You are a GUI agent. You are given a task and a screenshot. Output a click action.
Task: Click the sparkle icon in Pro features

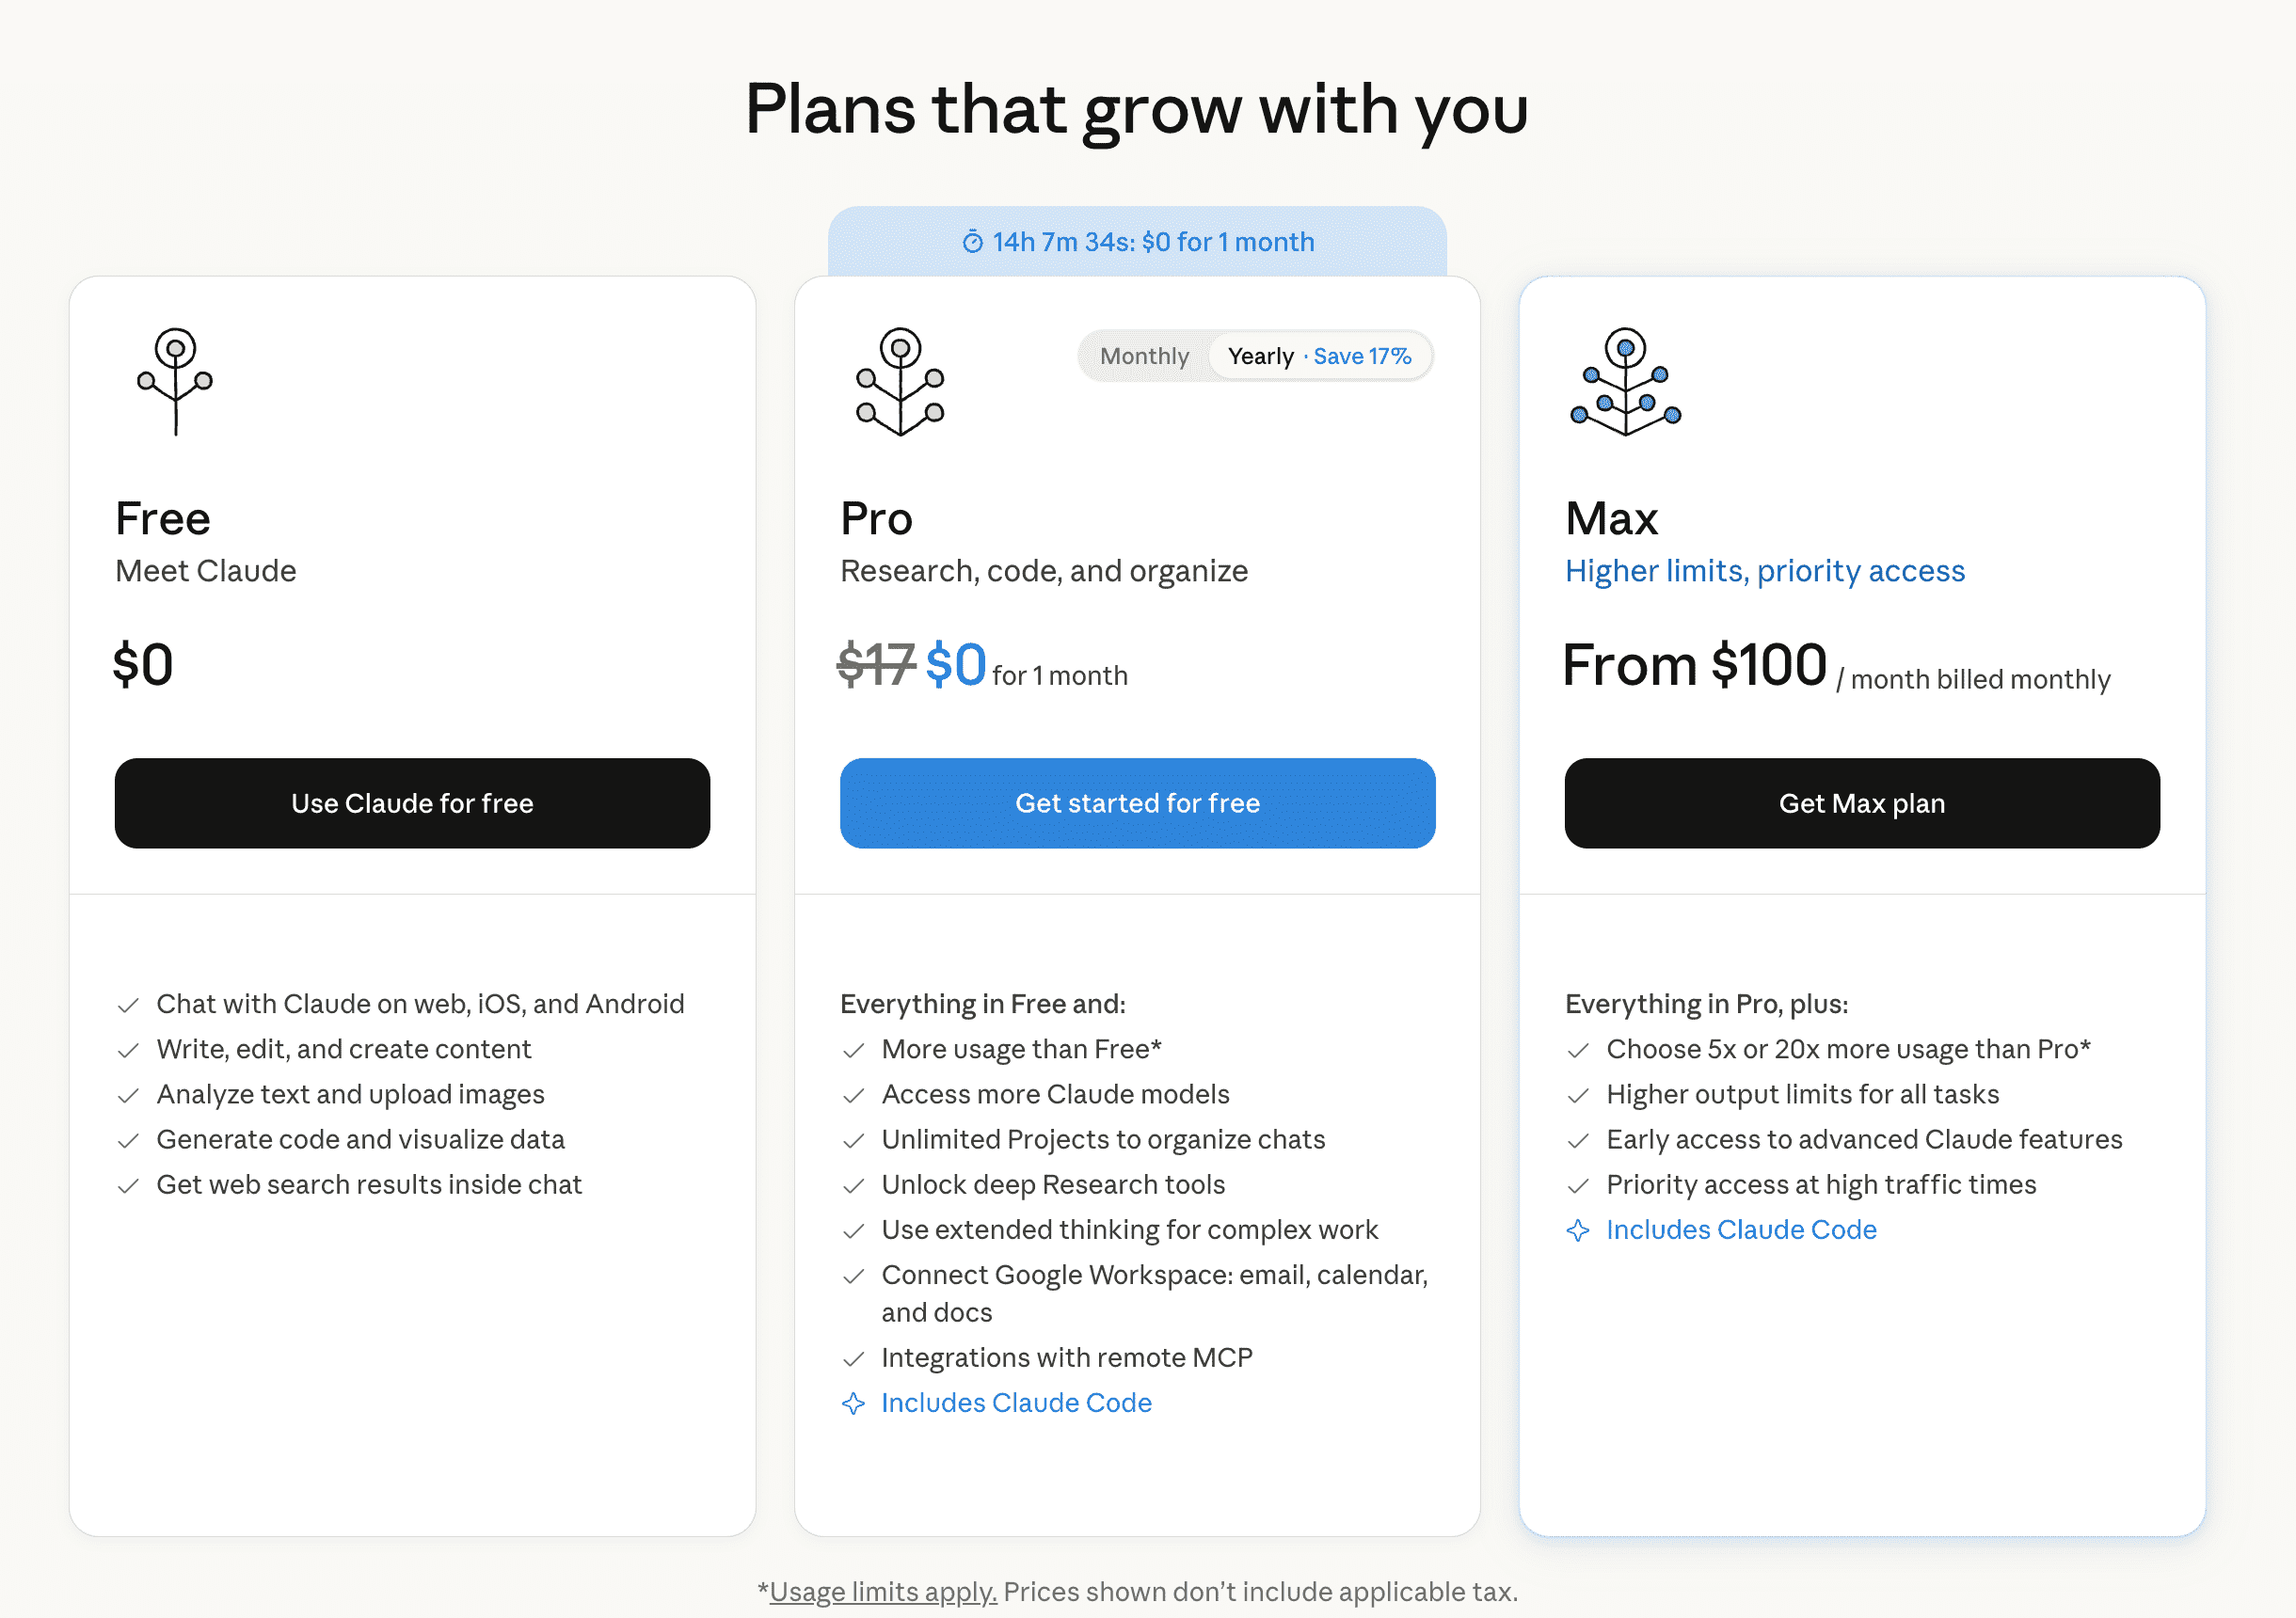[853, 1403]
